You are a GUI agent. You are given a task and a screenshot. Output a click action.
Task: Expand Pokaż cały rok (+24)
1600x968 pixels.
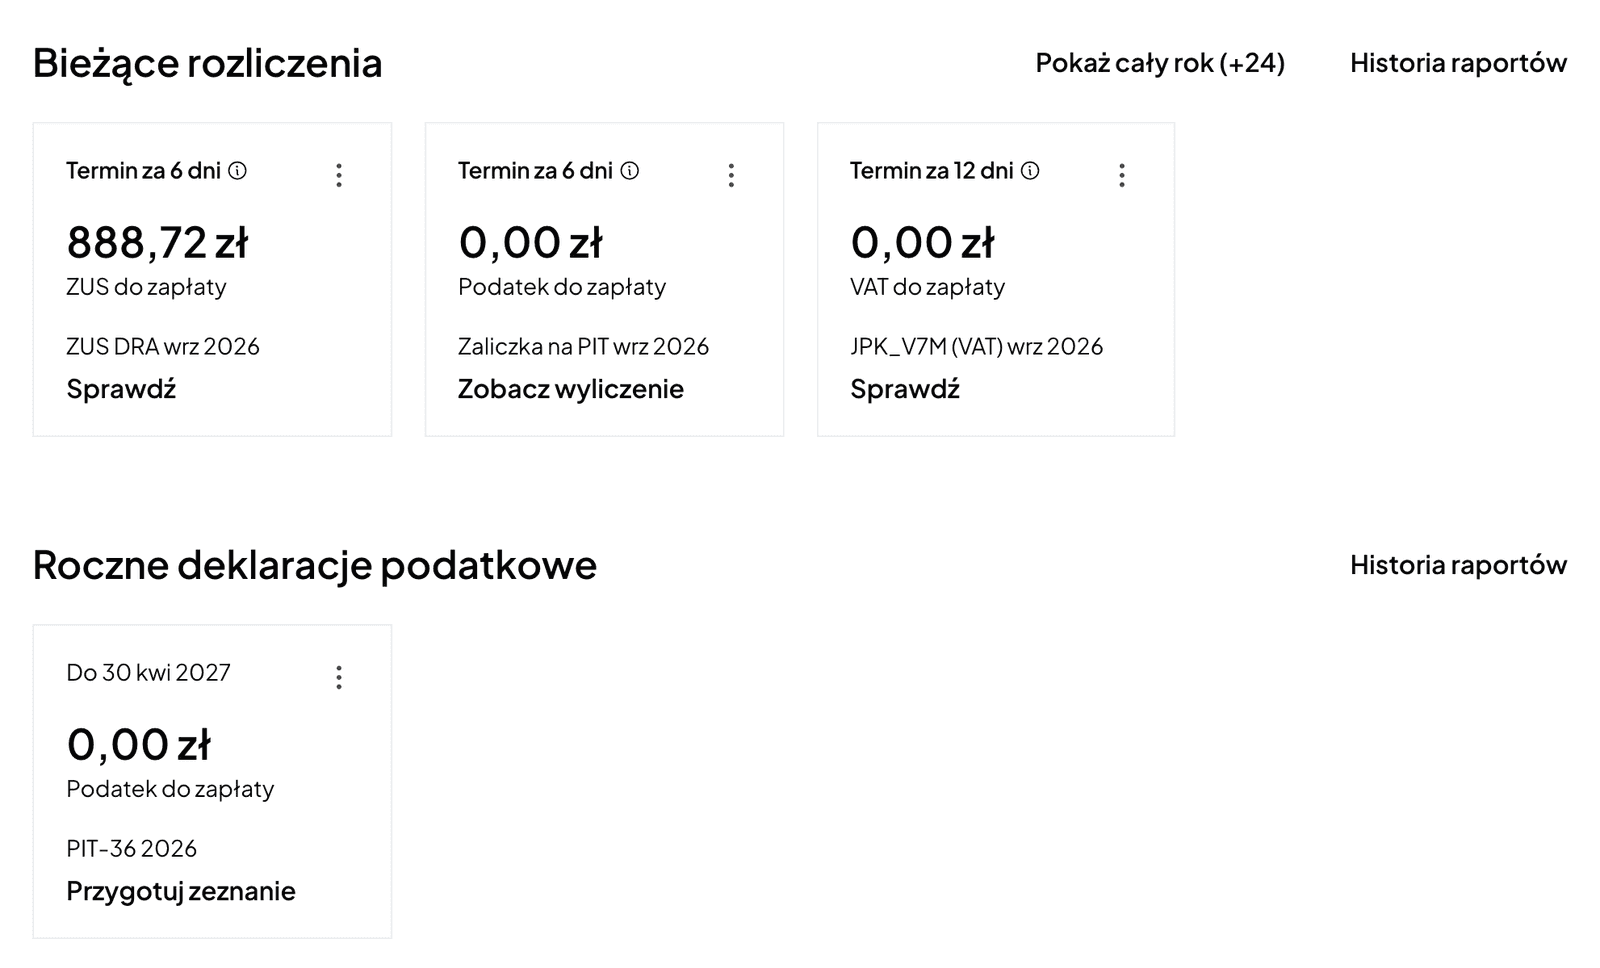coord(1160,63)
